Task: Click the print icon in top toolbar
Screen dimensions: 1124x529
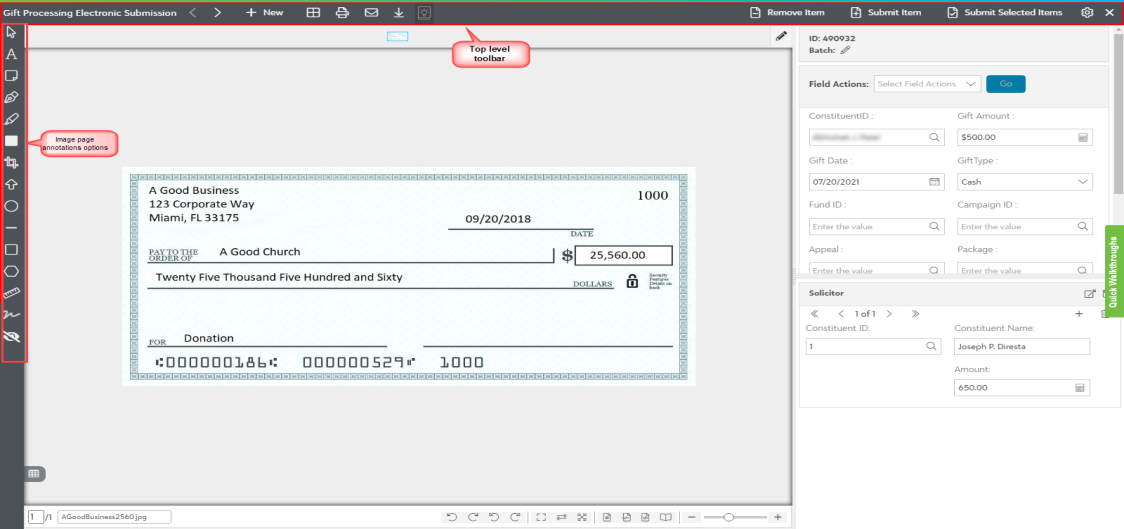Action: (x=342, y=13)
